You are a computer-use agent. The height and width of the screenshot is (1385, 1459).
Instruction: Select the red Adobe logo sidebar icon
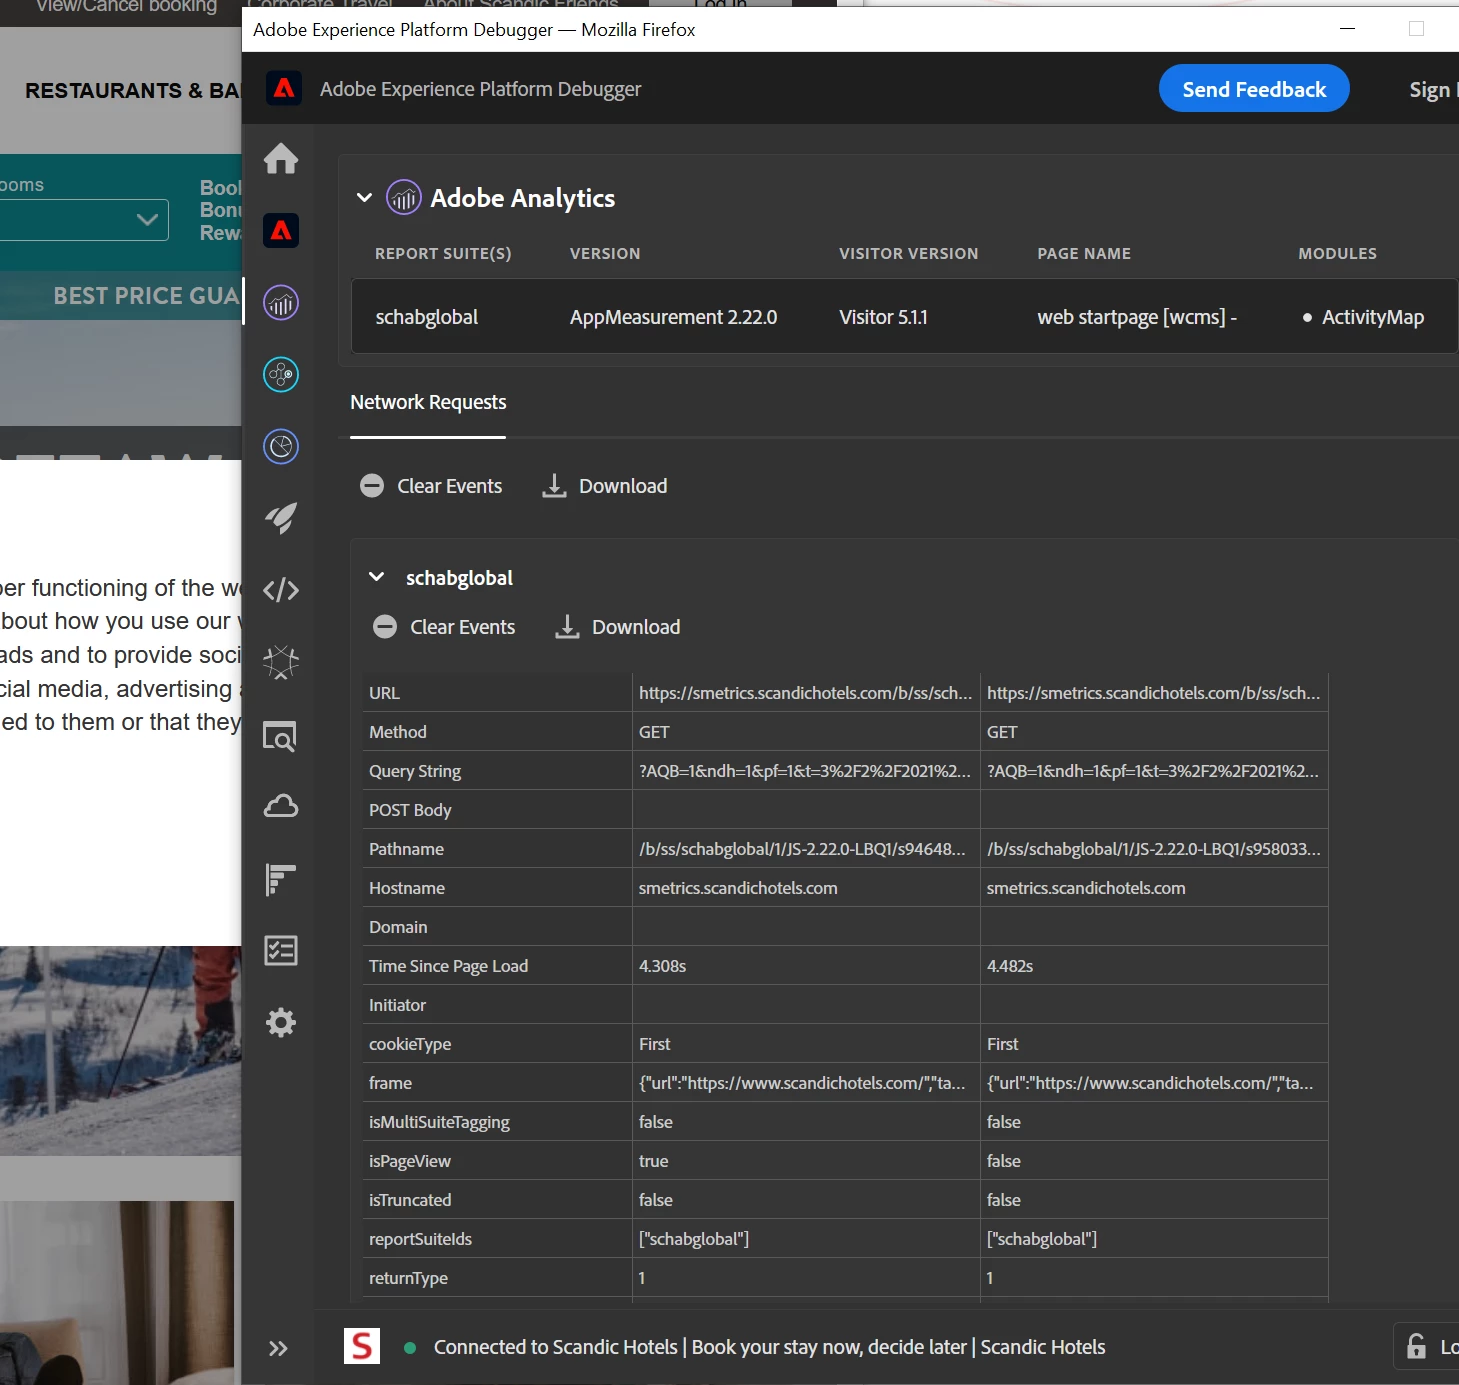click(281, 231)
